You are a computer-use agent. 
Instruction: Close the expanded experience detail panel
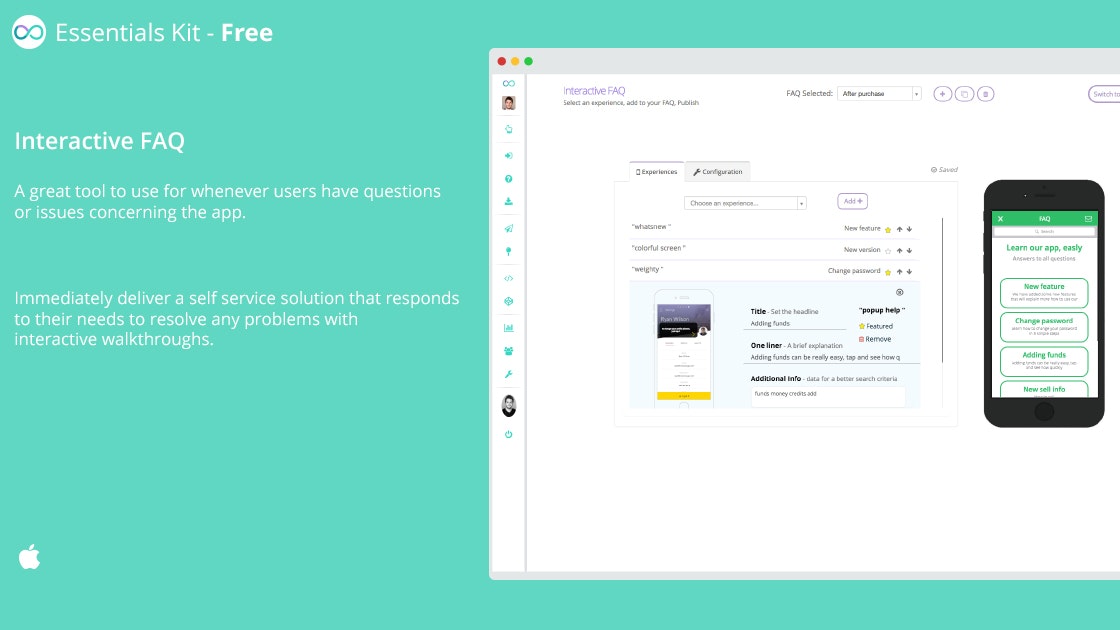tap(900, 292)
